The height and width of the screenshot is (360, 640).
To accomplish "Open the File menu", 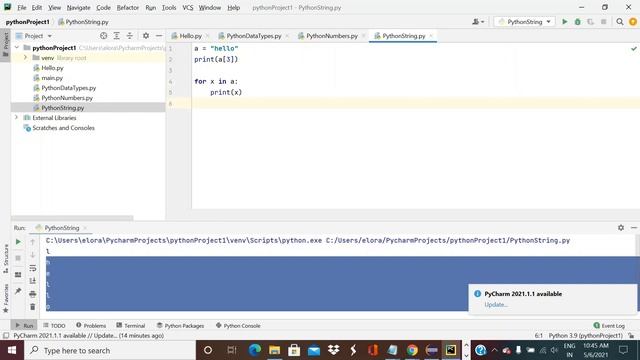I will [22, 7].
